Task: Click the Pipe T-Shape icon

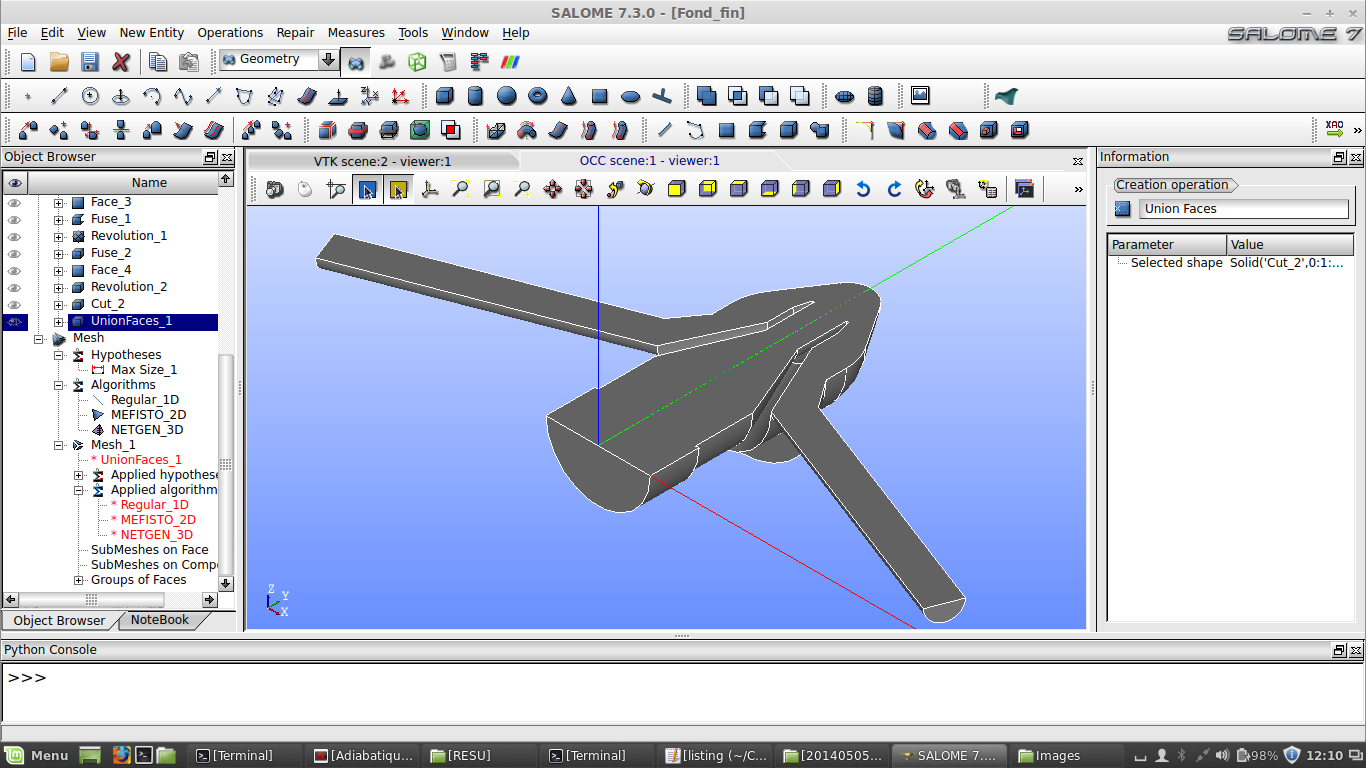Action: 661,96
